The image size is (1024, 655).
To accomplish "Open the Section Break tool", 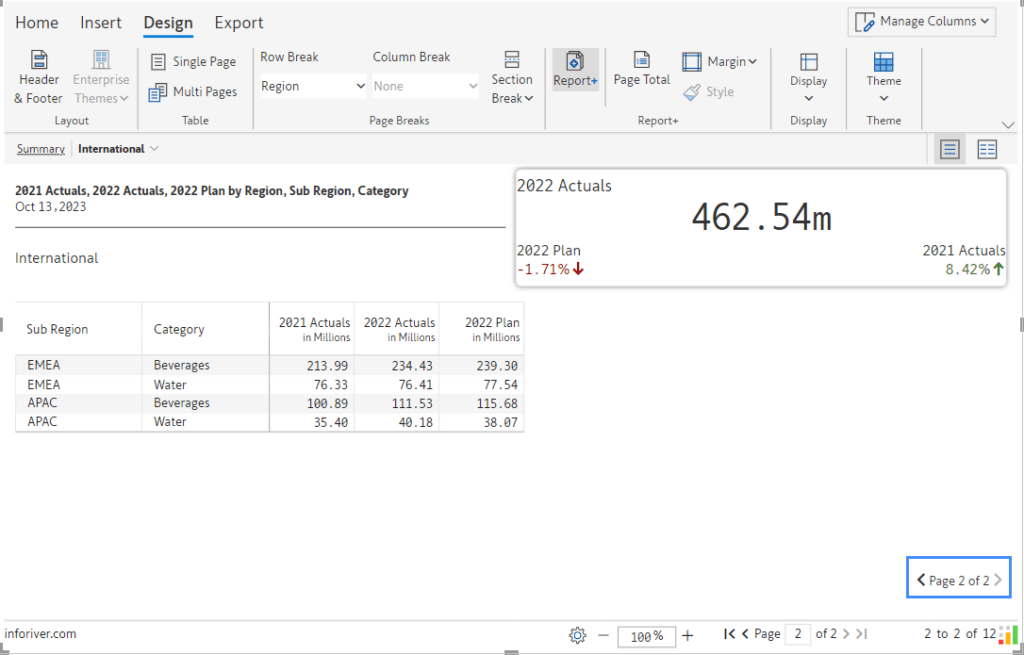I will point(512,78).
